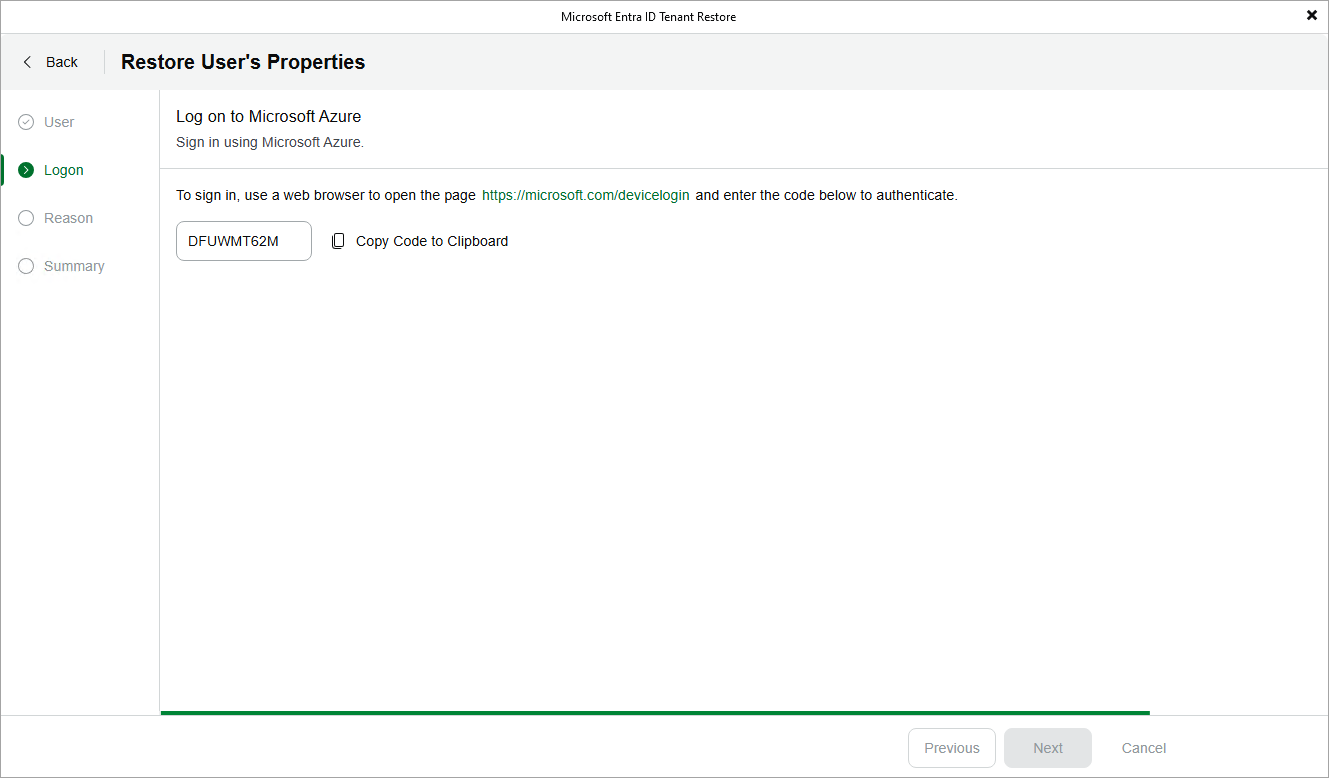Go back using the Back label

pyautogui.click(x=62, y=62)
